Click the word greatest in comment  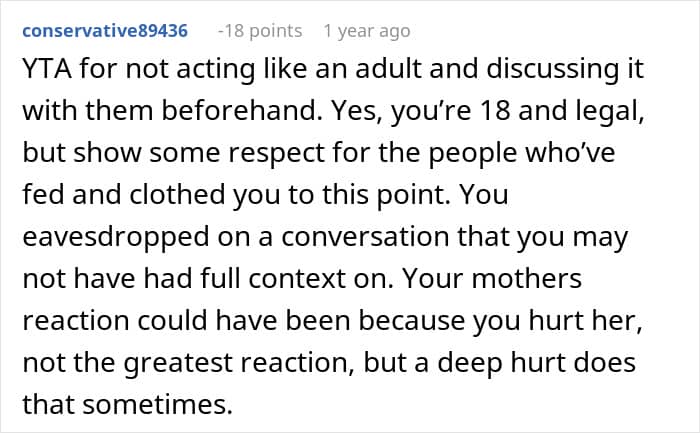coord(178,363)
